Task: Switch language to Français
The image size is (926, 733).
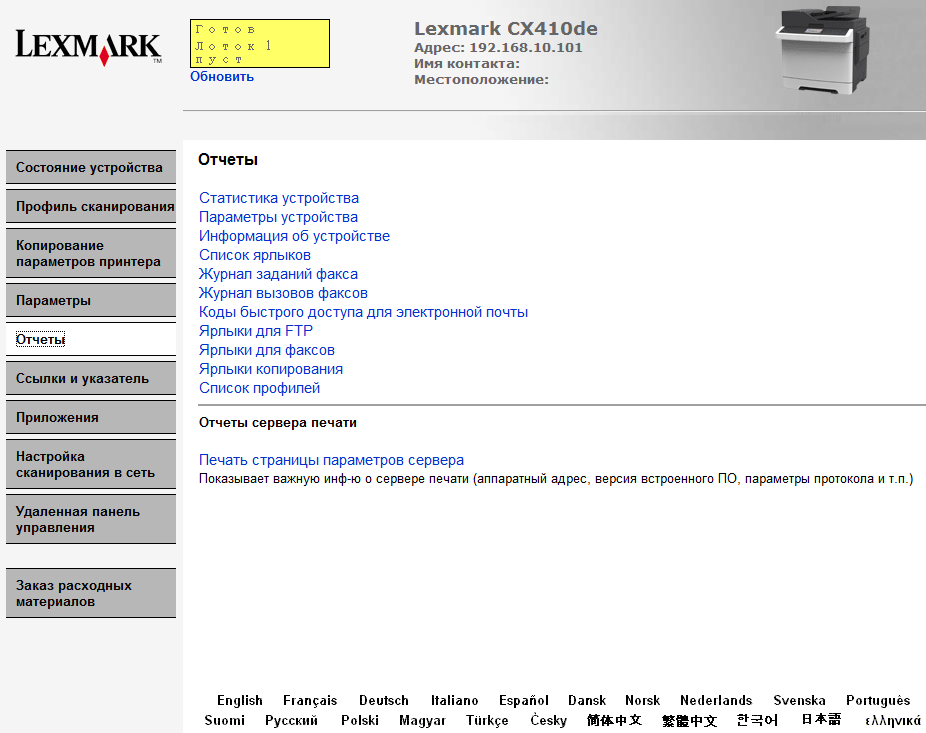Action: (310, 701)
